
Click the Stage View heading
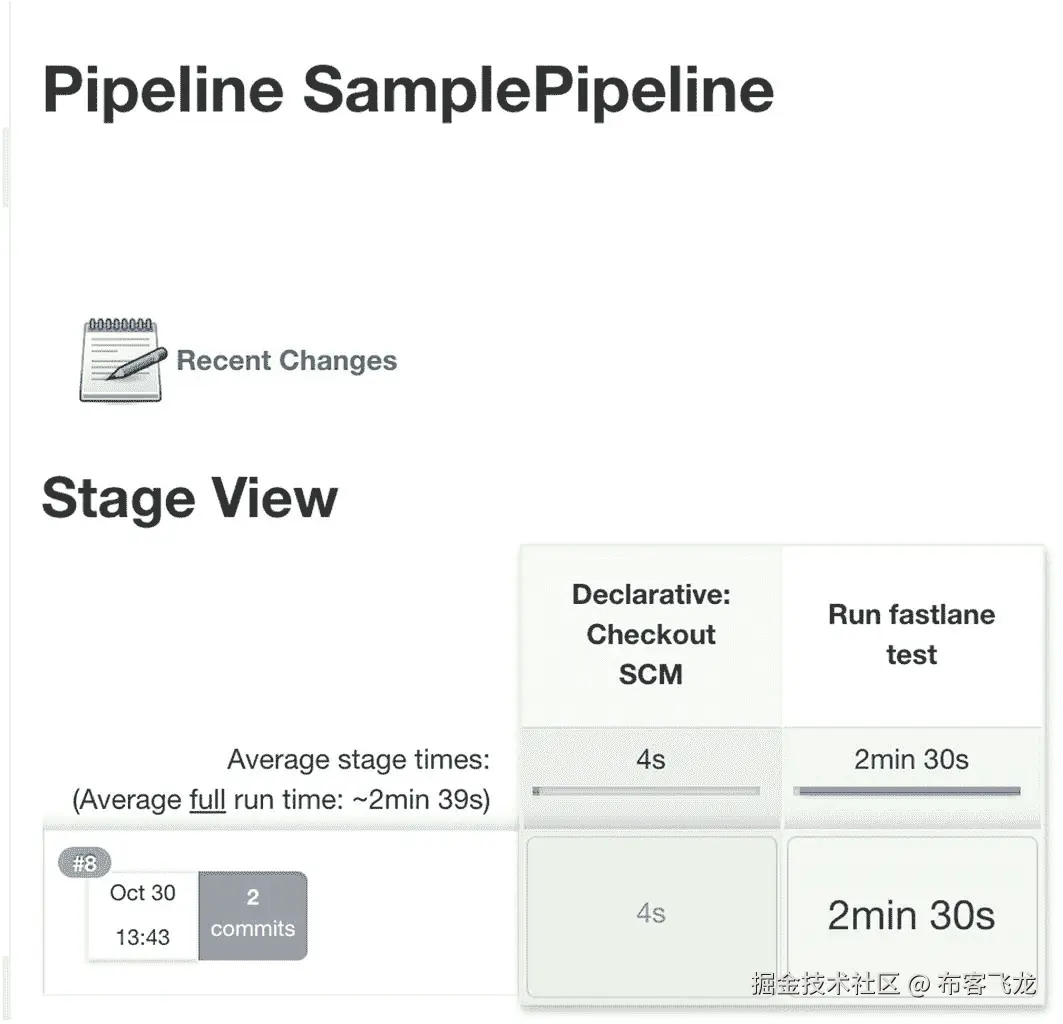pyautogui.click(x=190, y=498)
